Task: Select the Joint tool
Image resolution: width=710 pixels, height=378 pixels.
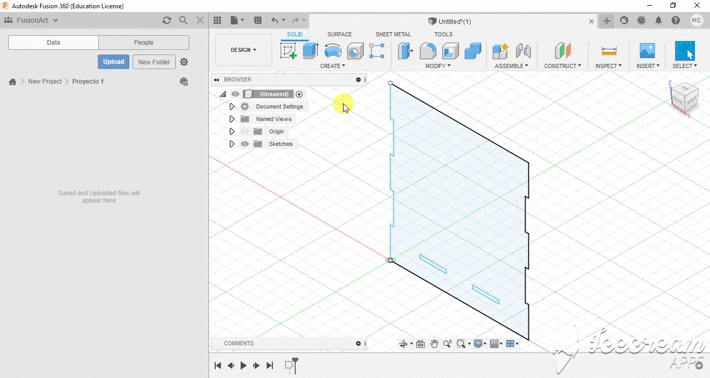Action: click(x=523, y=51)
